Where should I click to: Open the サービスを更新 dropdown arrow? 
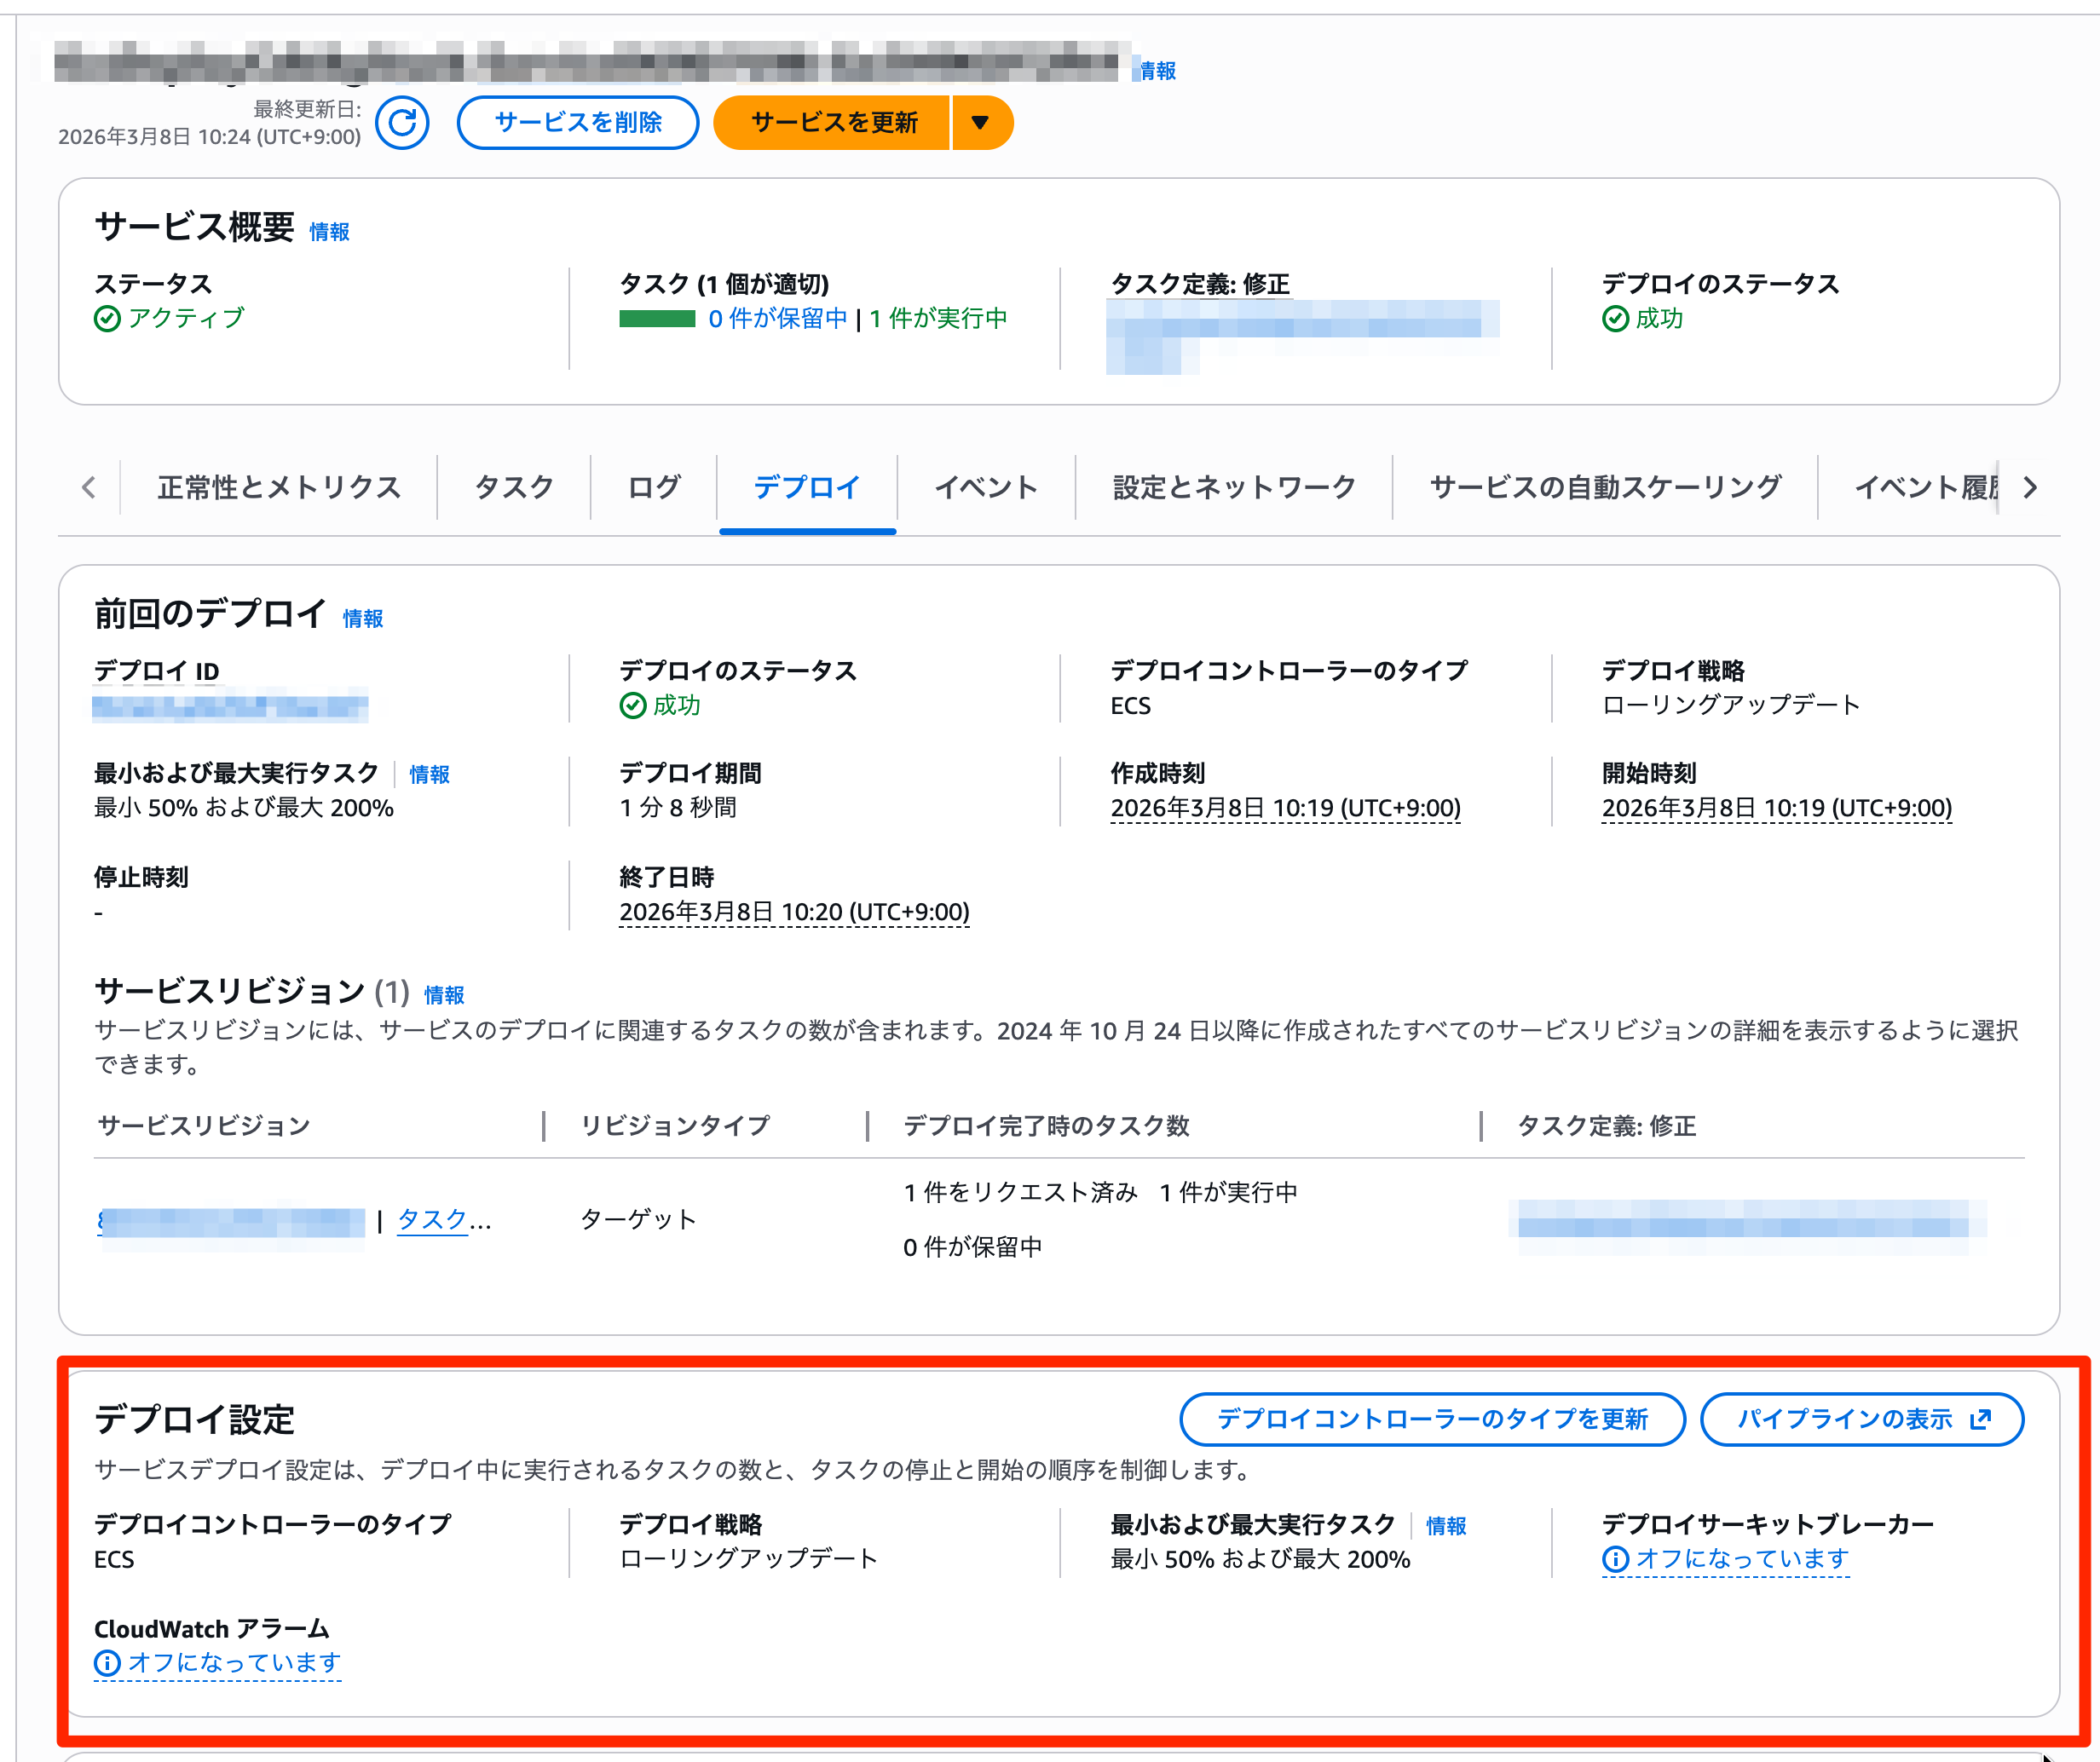point(980,122)
